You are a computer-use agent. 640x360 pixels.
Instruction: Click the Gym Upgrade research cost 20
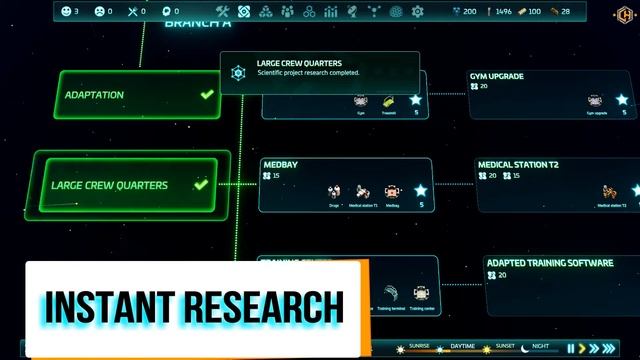[479, 86]
